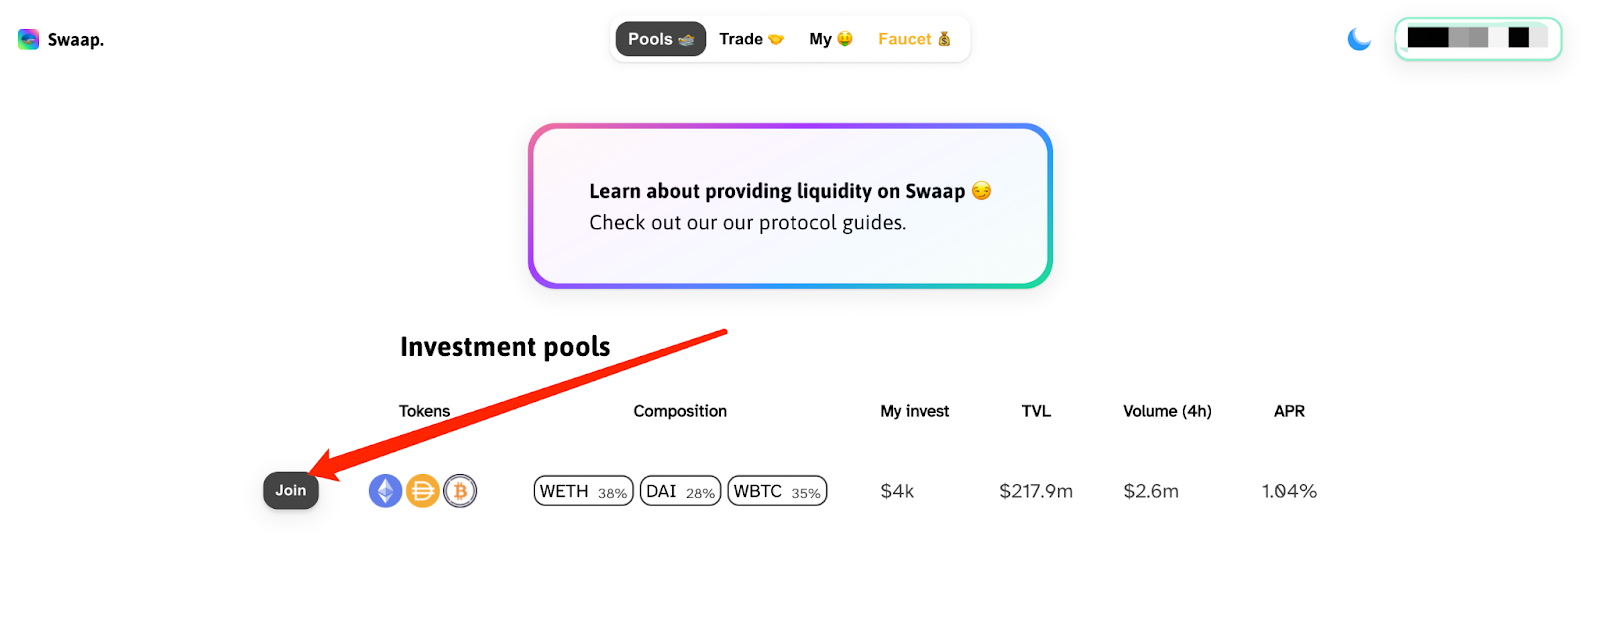
Task: Switch to the Trade tab
Action: tap(752, 39)
